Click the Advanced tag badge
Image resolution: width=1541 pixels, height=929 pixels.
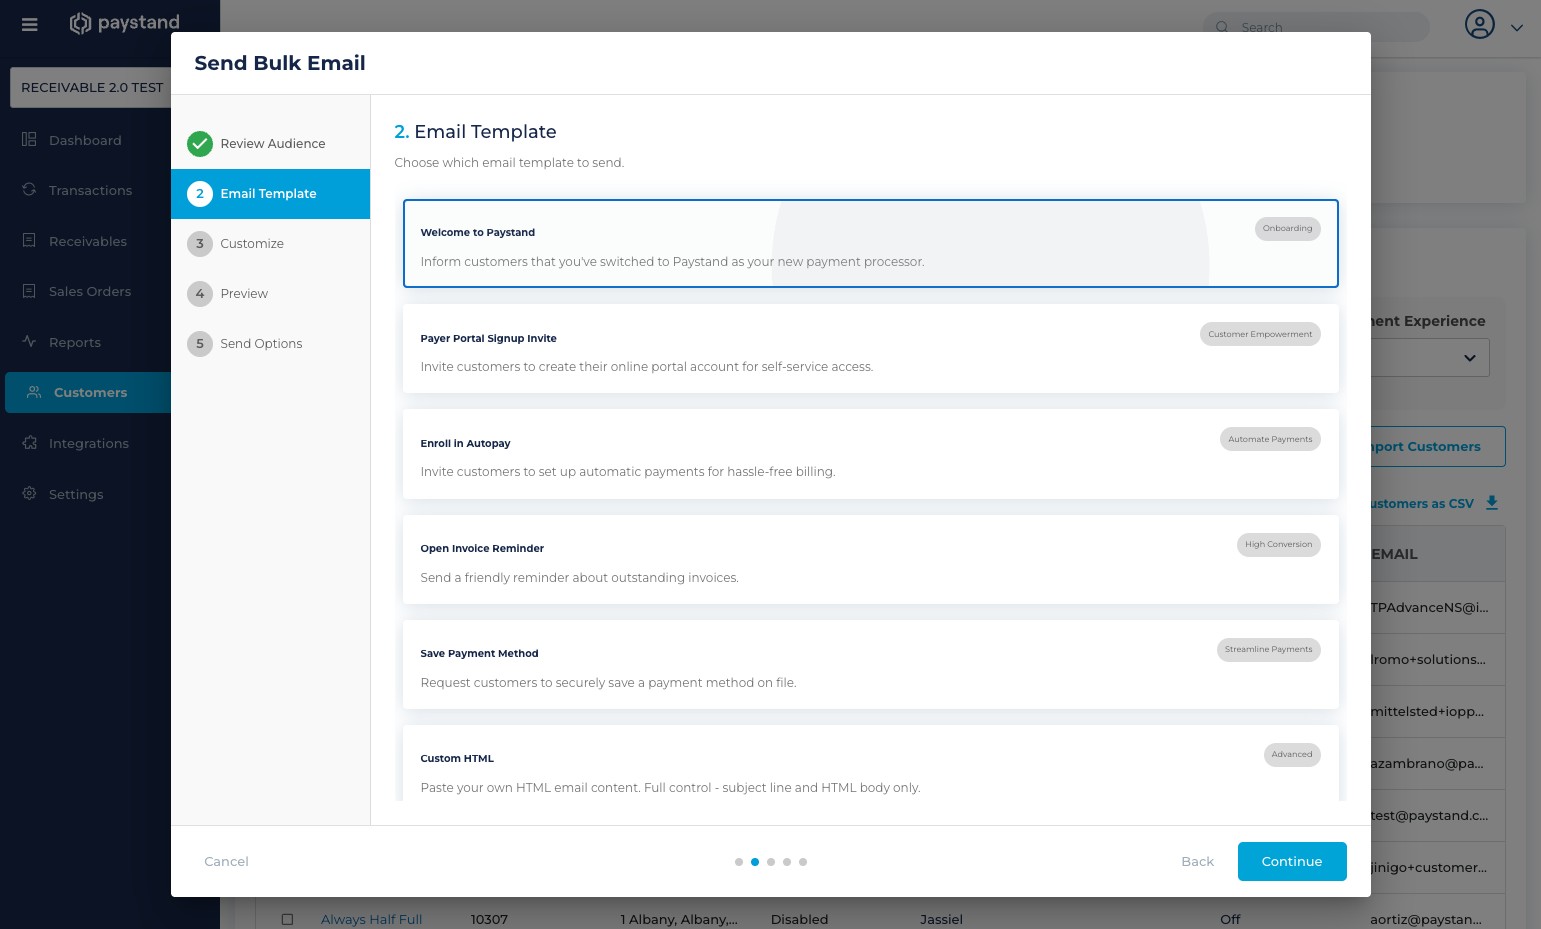tap(1292, 755)
